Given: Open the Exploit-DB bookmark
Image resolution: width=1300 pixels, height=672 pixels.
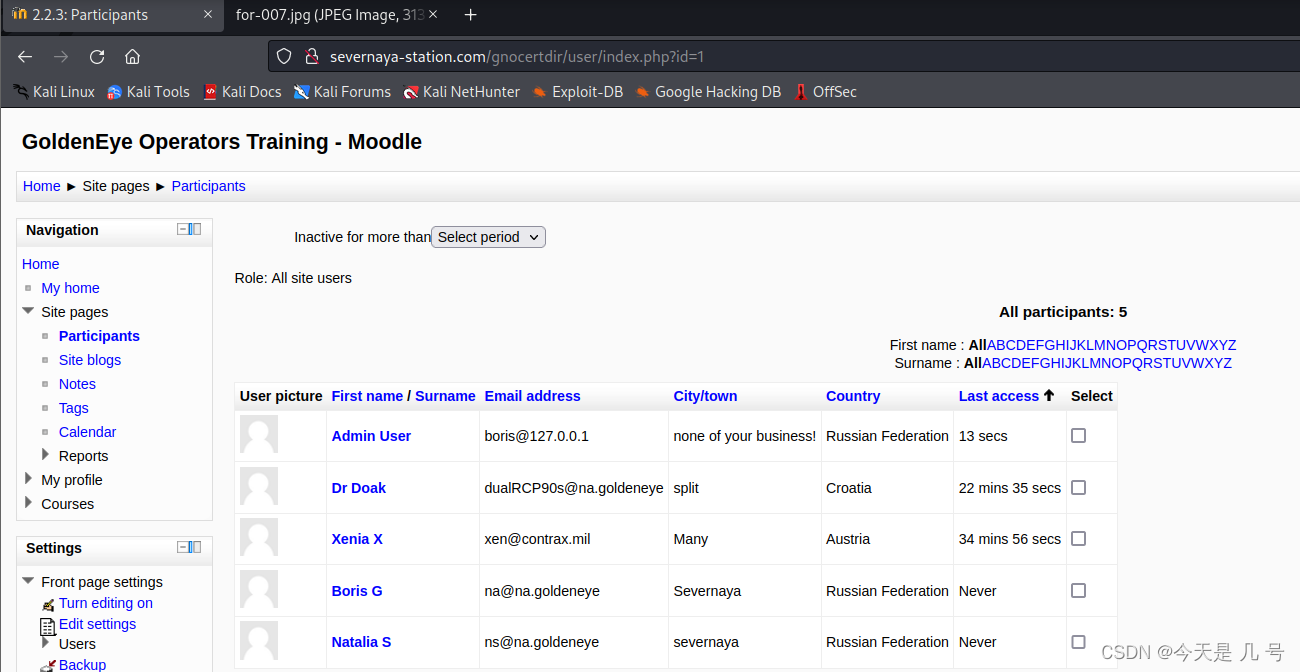Looking at the screenshot, I should 577,92.
